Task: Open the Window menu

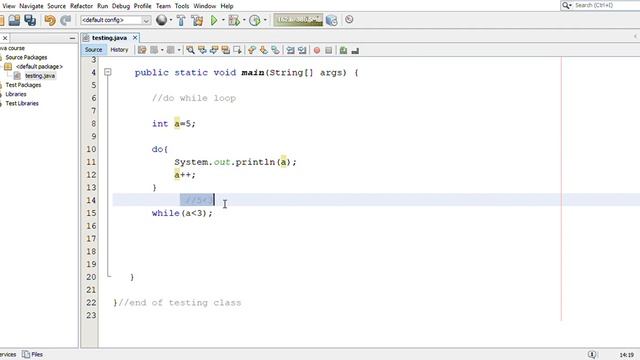Action: click(x=204, y=6)
